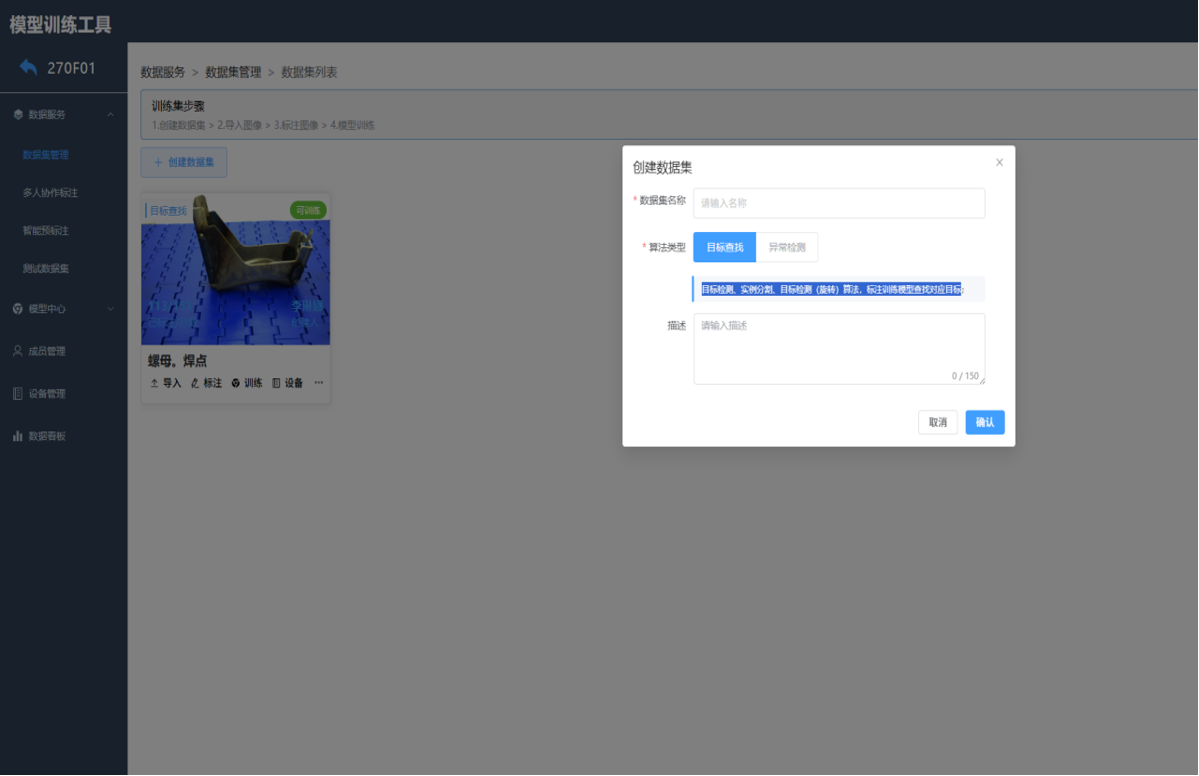This screenshot has height=776, width=1199.
Task: Collapse the 数据服务 section chevron
Action: [110, 115]
